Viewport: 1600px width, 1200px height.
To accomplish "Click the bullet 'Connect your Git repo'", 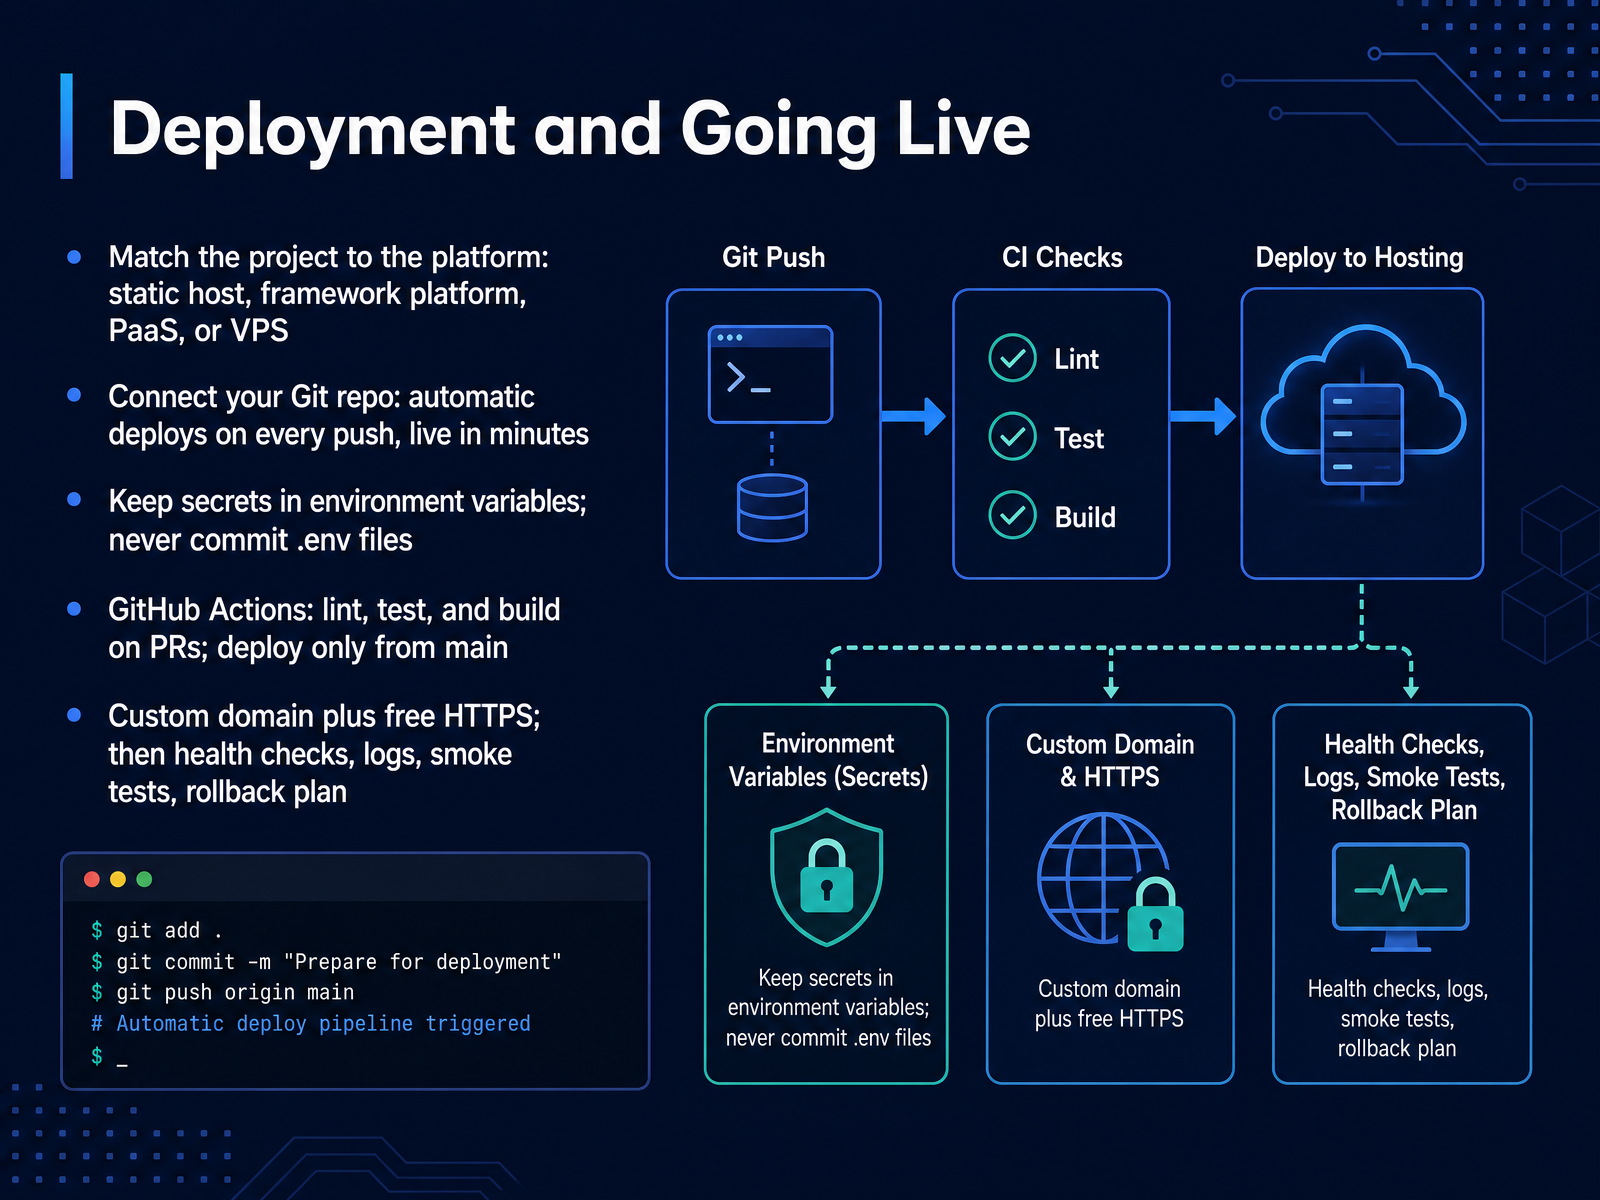I will [x=348, y=415].
